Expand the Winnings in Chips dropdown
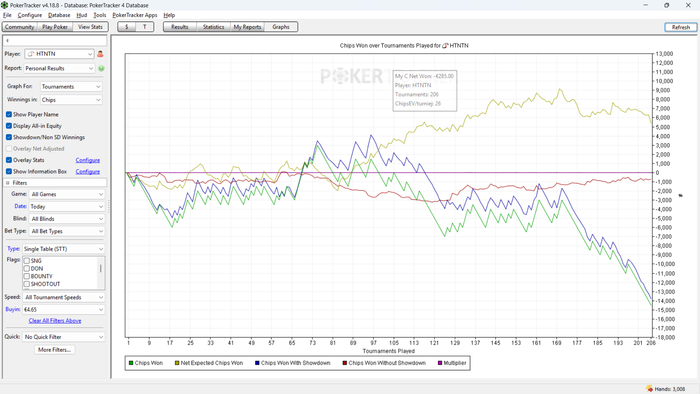Image resolution: width=700 pixels, height=394 pixels. pyautogui.click(x=71, y=100)
